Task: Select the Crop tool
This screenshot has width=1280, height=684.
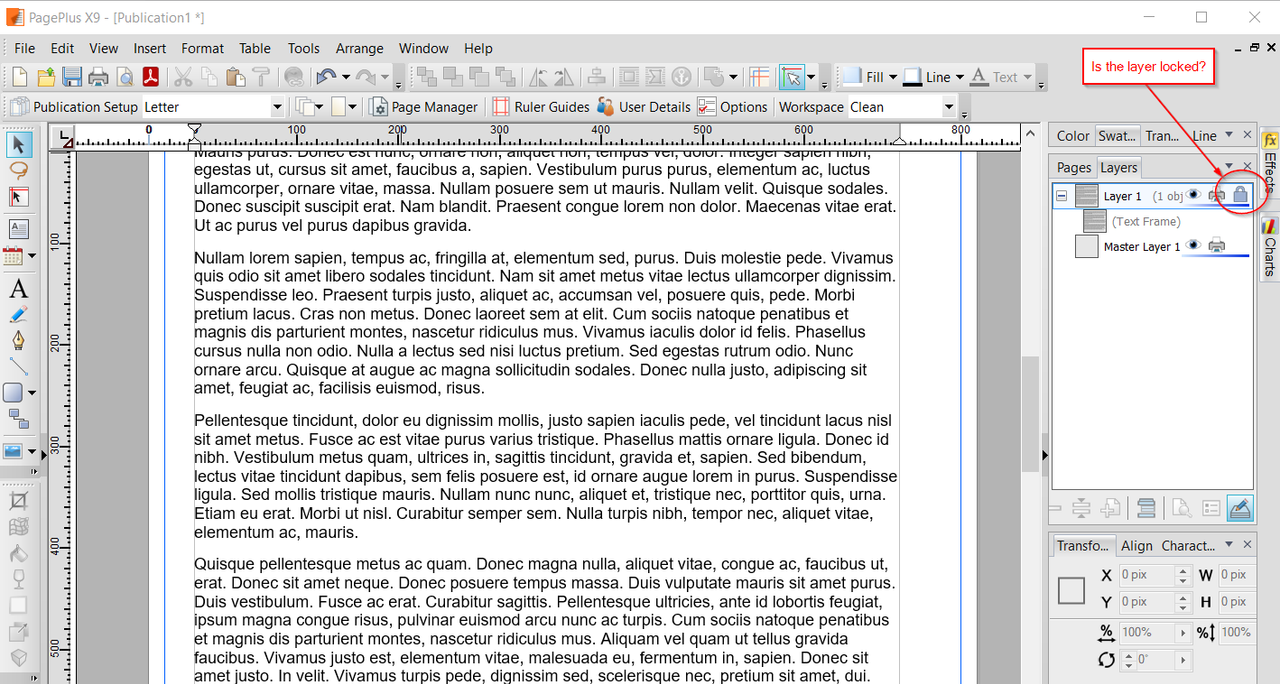Action: [18, 500]
